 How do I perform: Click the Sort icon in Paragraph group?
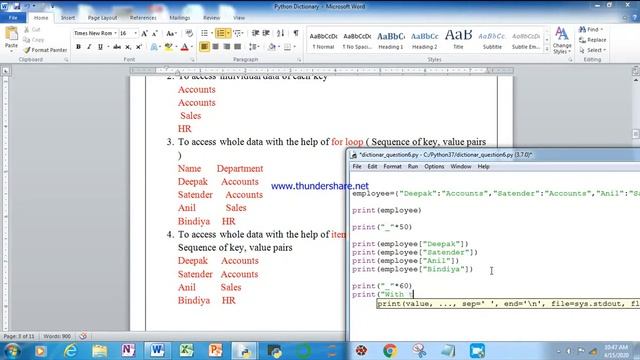click(280, 33)
